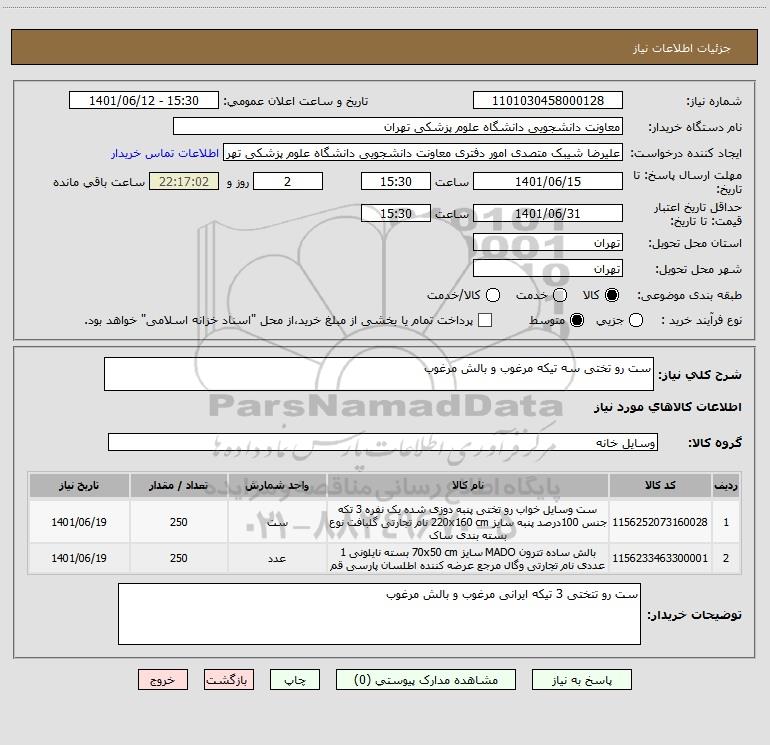Select the کالا/خدمت radio button
This screenshot has width=770, height=745.
493,295
